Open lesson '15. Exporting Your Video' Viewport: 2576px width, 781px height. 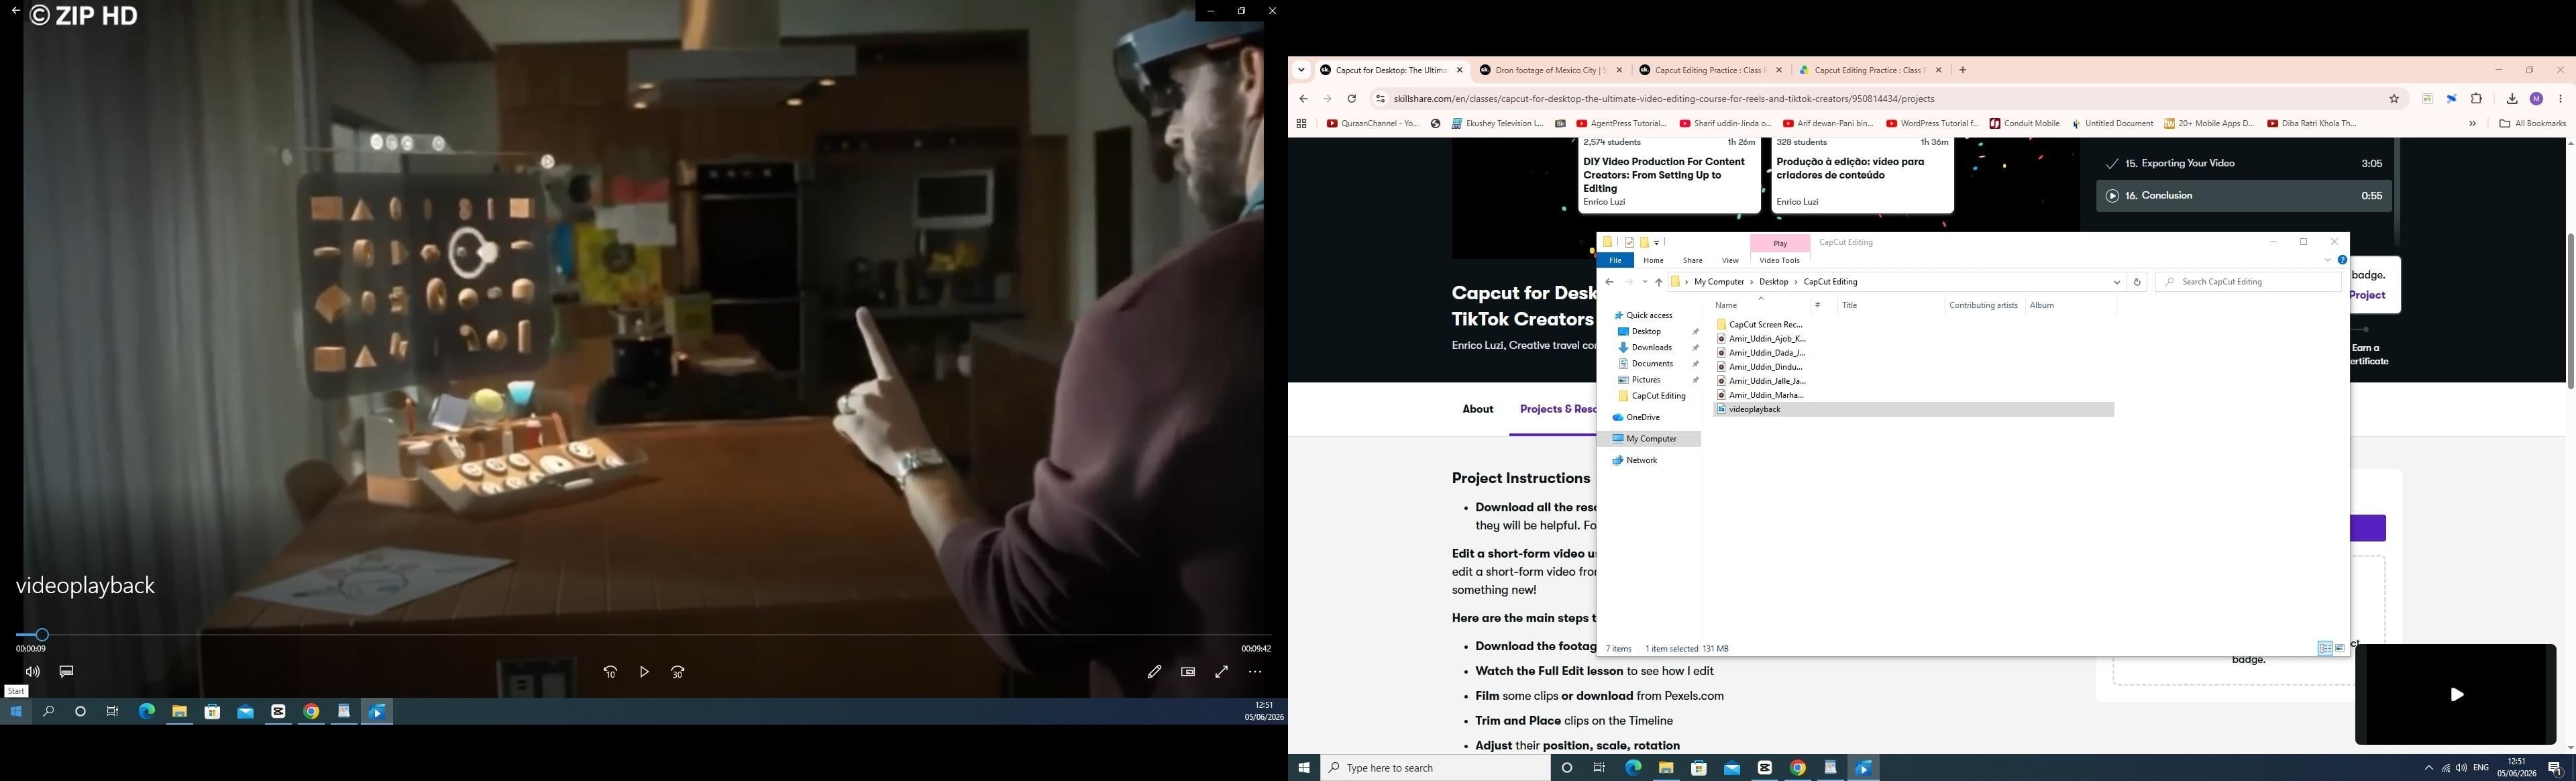coord(2244,163)
